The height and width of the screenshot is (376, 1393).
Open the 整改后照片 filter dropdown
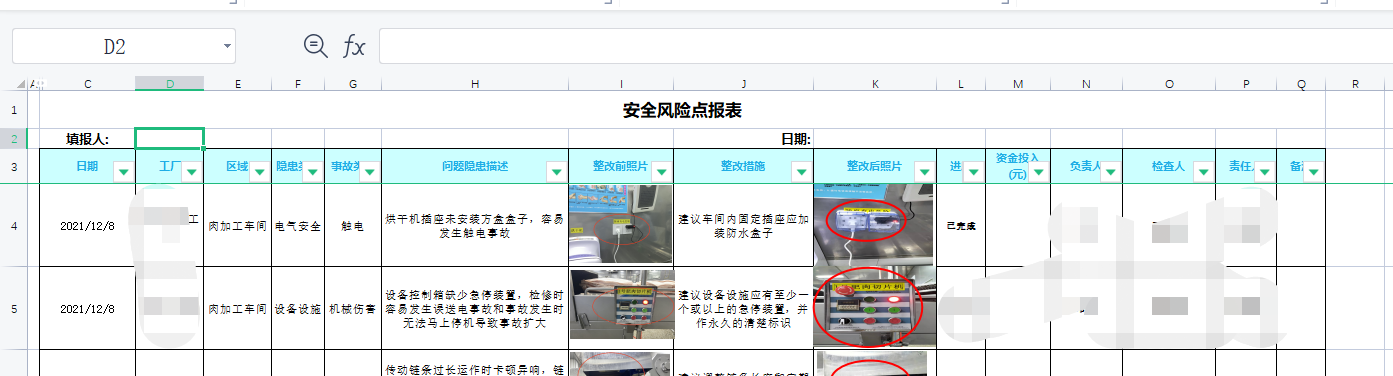click(924, 172)
